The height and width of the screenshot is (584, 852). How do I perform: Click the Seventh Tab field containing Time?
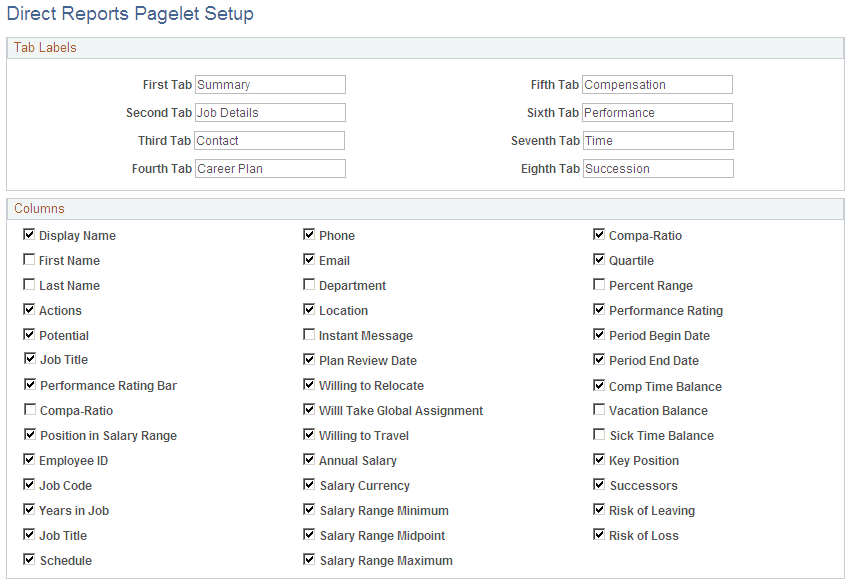click(657, 140)
